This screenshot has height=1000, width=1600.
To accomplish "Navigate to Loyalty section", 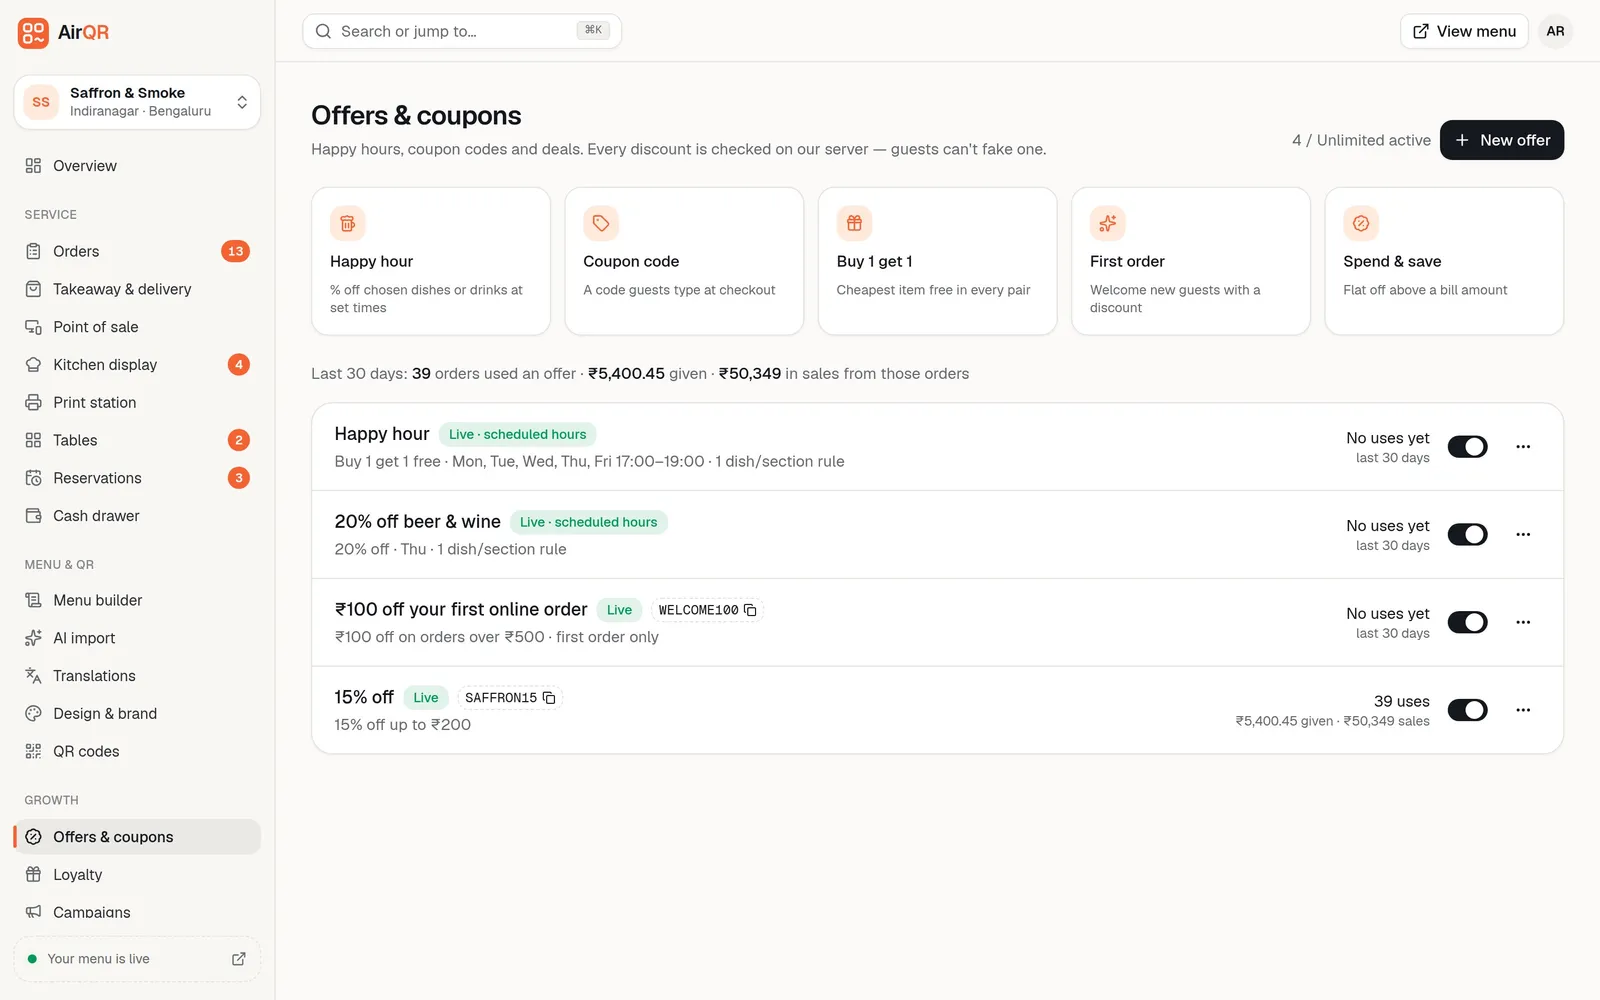I will [137, 875].
